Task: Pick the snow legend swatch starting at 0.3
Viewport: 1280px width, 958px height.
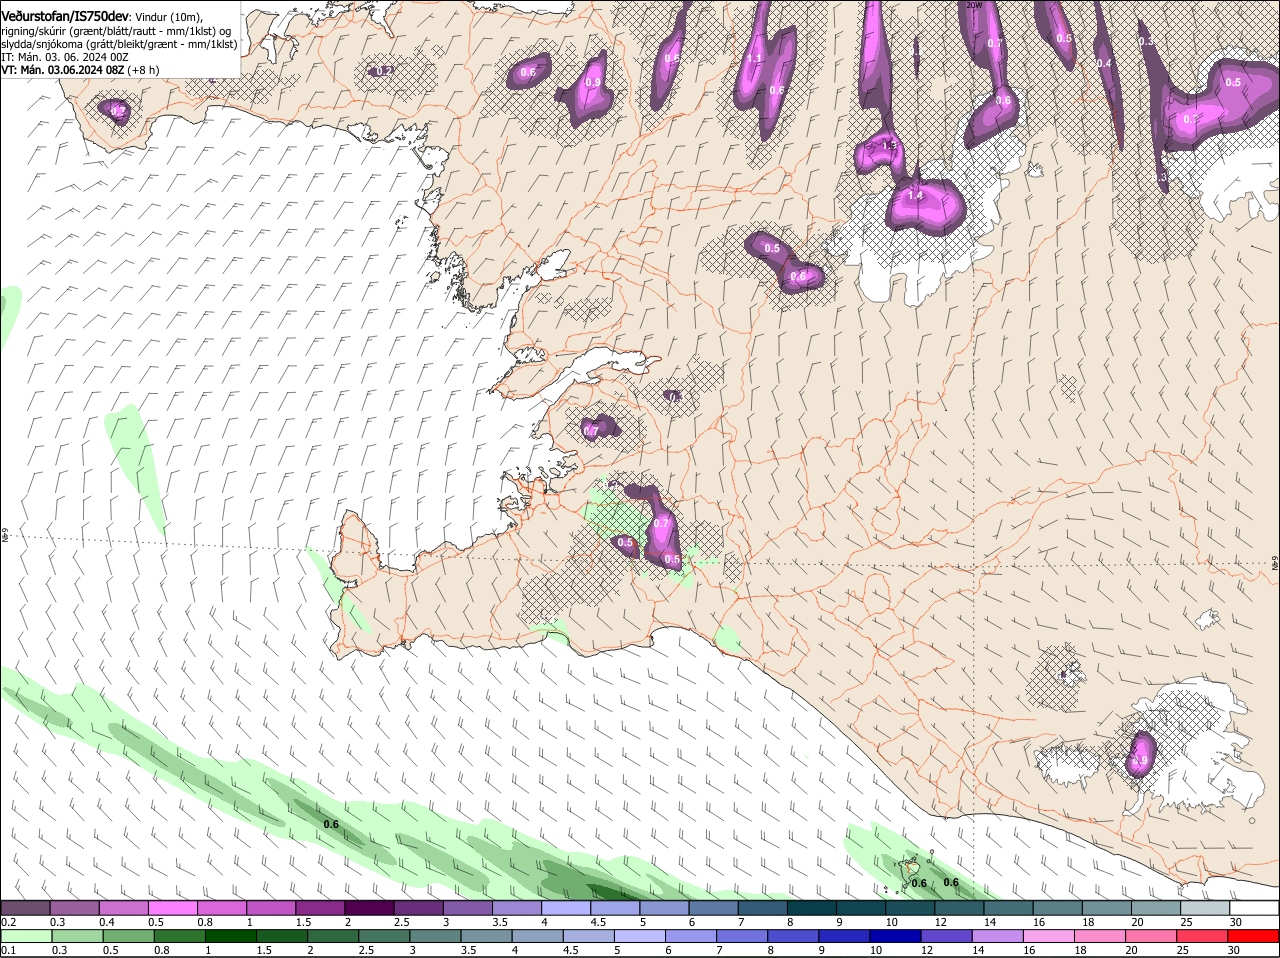Action: tap(74, 907)
